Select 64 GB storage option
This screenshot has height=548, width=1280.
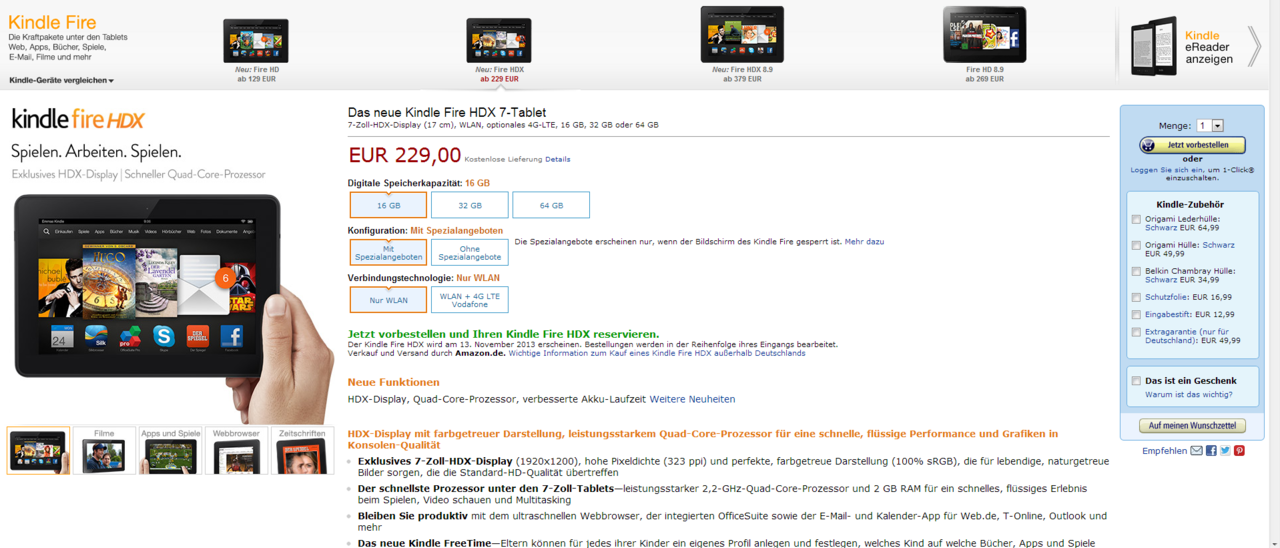pyautogui.click(x=551, y=205)
